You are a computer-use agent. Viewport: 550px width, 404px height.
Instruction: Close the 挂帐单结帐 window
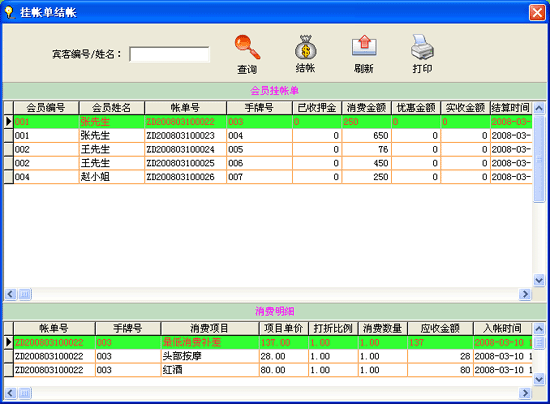click(537, 13)
